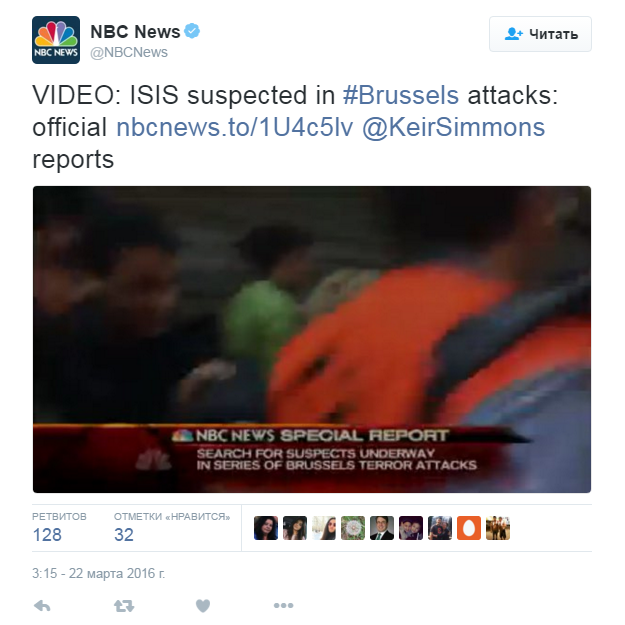Click the blue verified badge
This screenshot has width=625, height=625.
[192, 31]
